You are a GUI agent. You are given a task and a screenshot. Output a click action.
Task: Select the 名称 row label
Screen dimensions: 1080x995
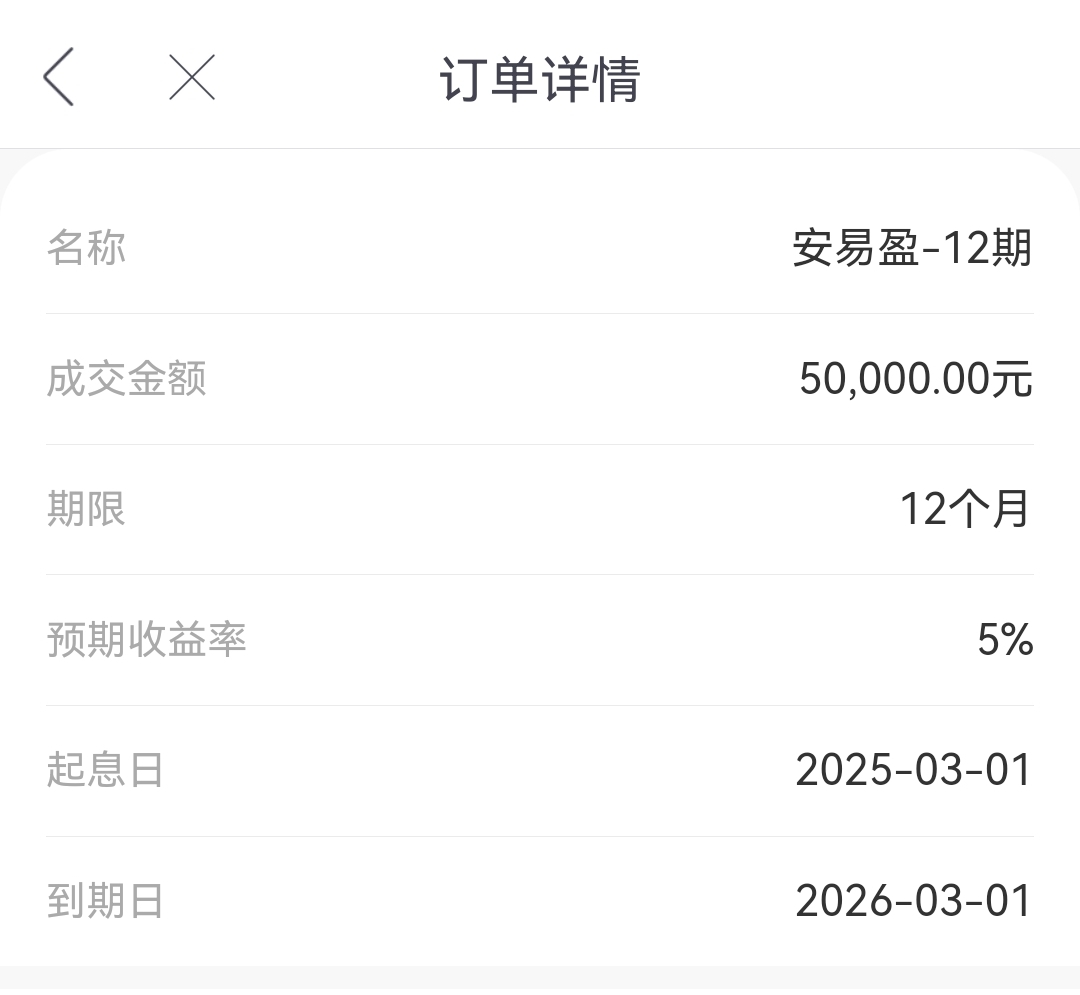[86, 248]
